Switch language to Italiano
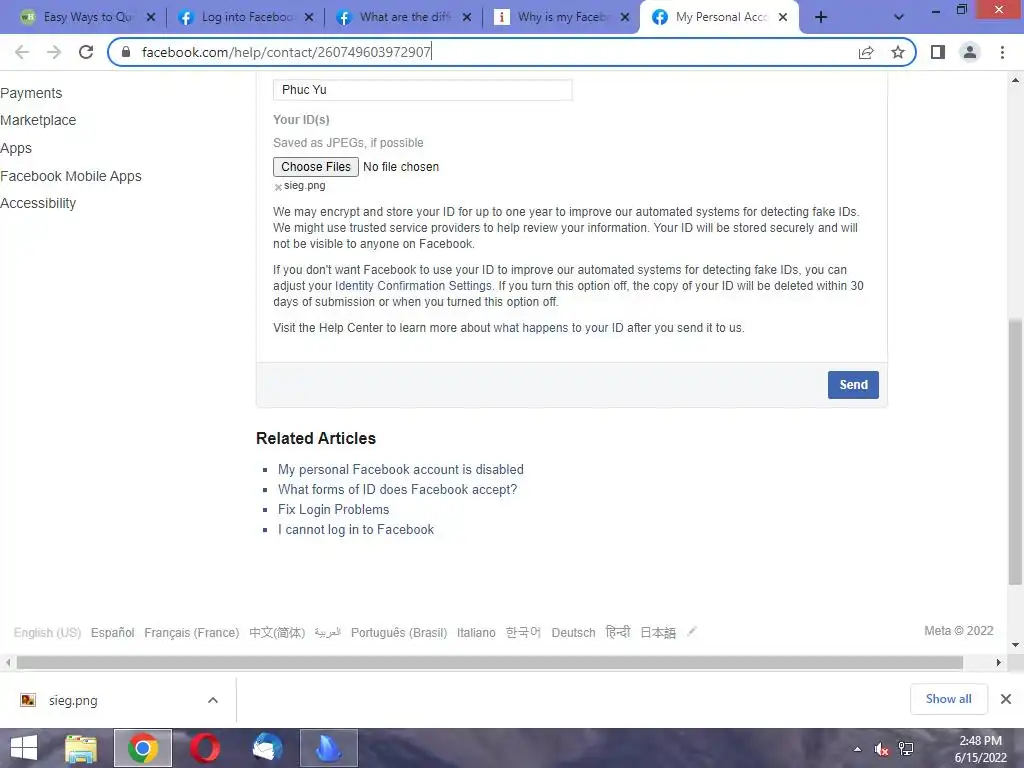Image resolution: width=1024 pixels, height=768 pixels. 476,633
